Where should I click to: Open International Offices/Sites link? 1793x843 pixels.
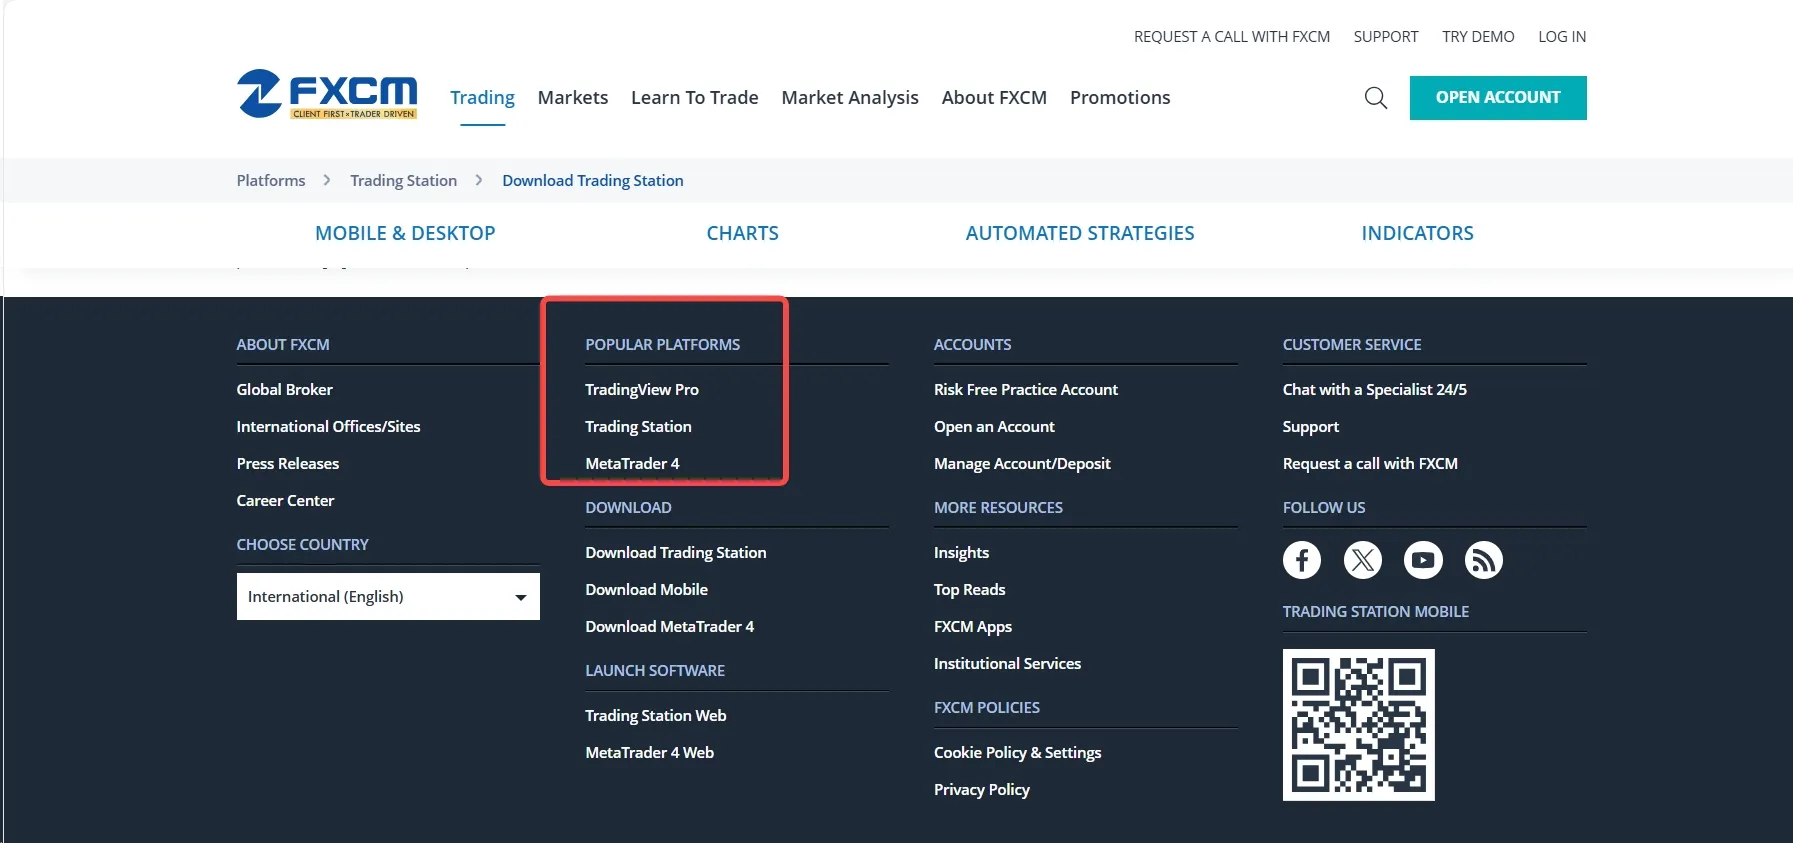[x=329, y=427]
